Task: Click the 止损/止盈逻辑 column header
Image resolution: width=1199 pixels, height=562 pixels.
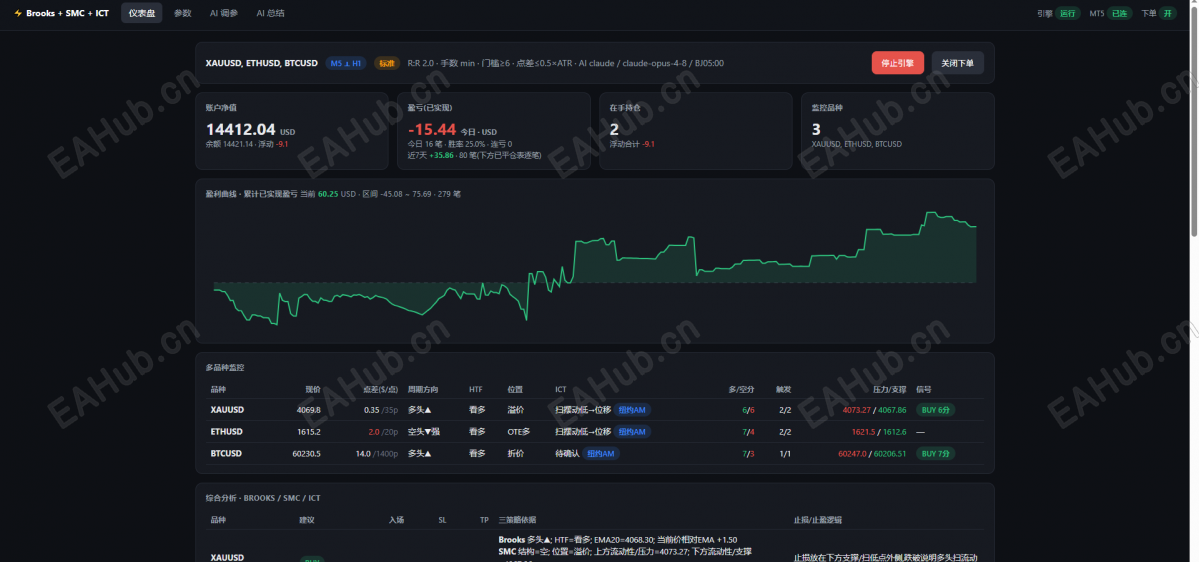Action: (x=818, y=520)
